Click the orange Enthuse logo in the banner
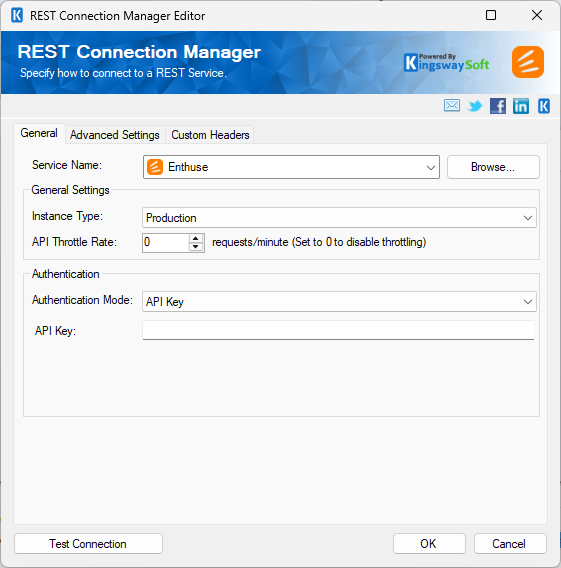The image size is (561, 568). tap(528, 62)
